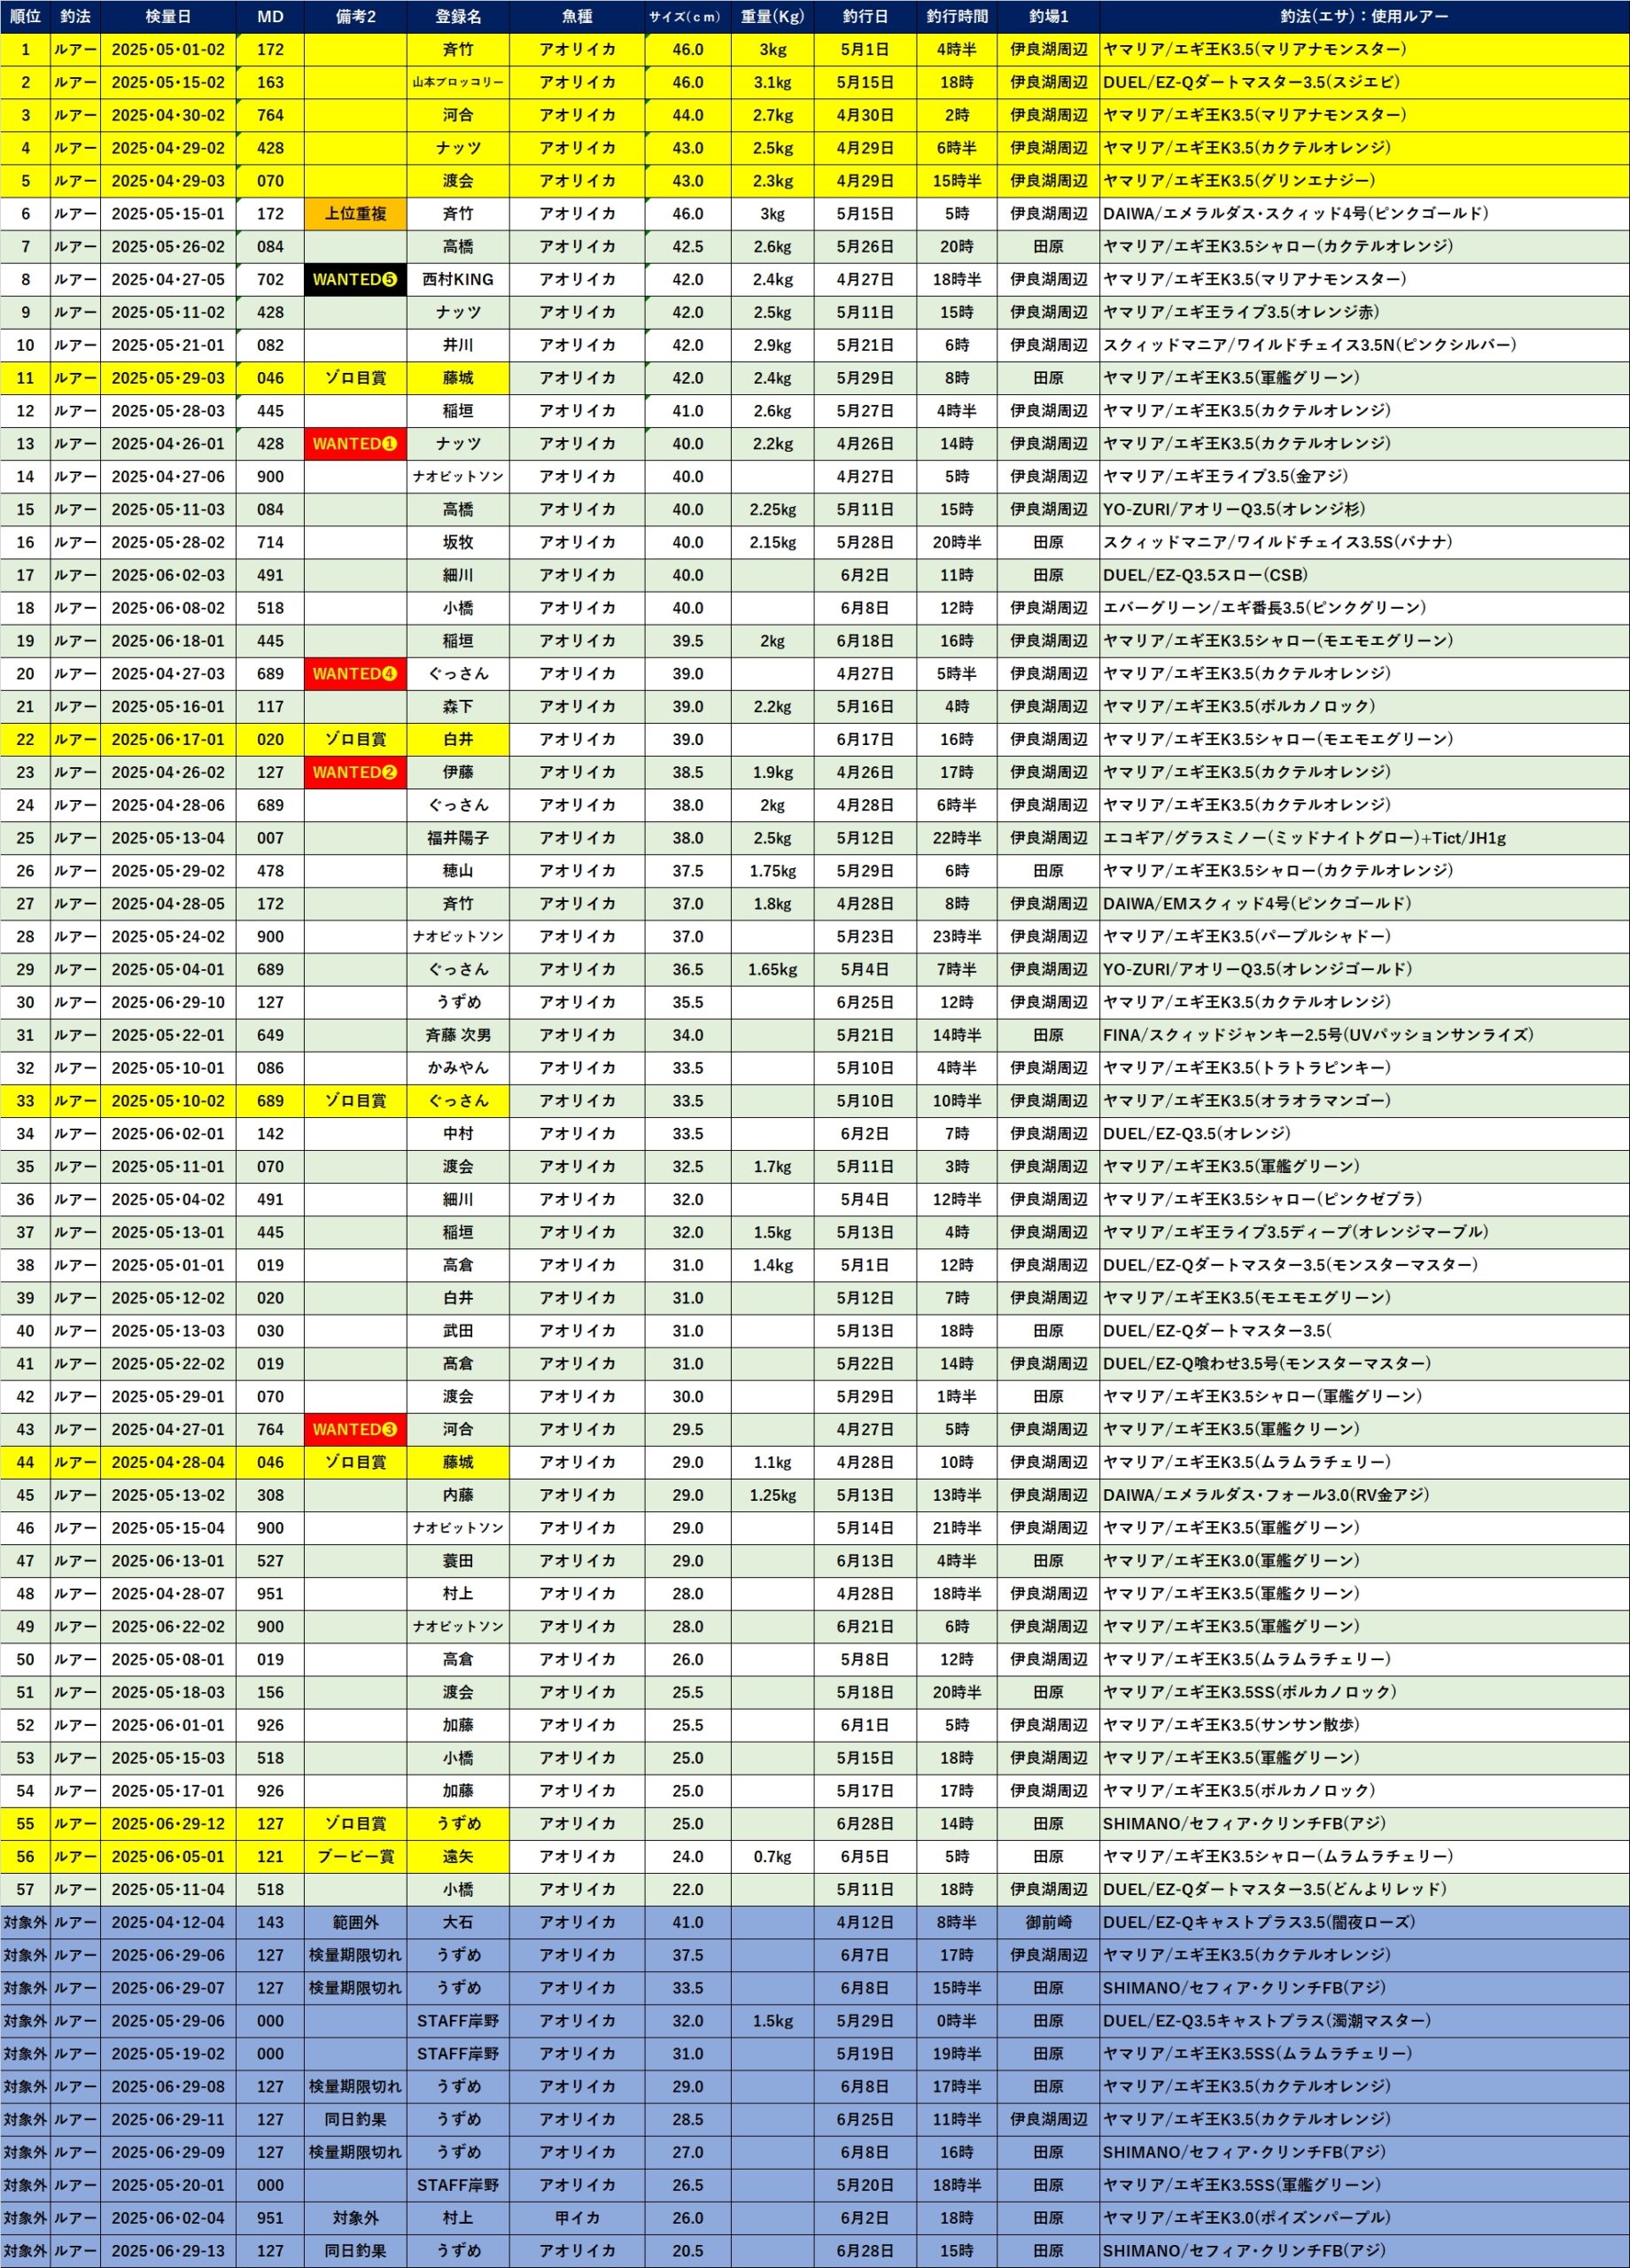This screenshot has height=2268, width=1630.
Task: Click the 釣場1 column header
Action: pyautogui.click(x=1048, y=17)
